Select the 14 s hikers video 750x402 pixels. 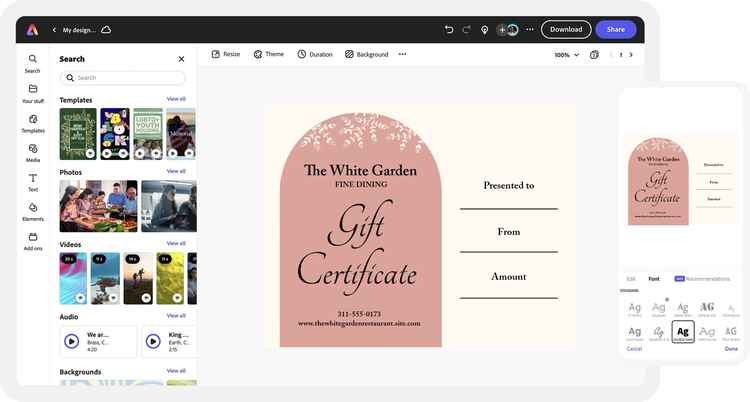point(138,279)
